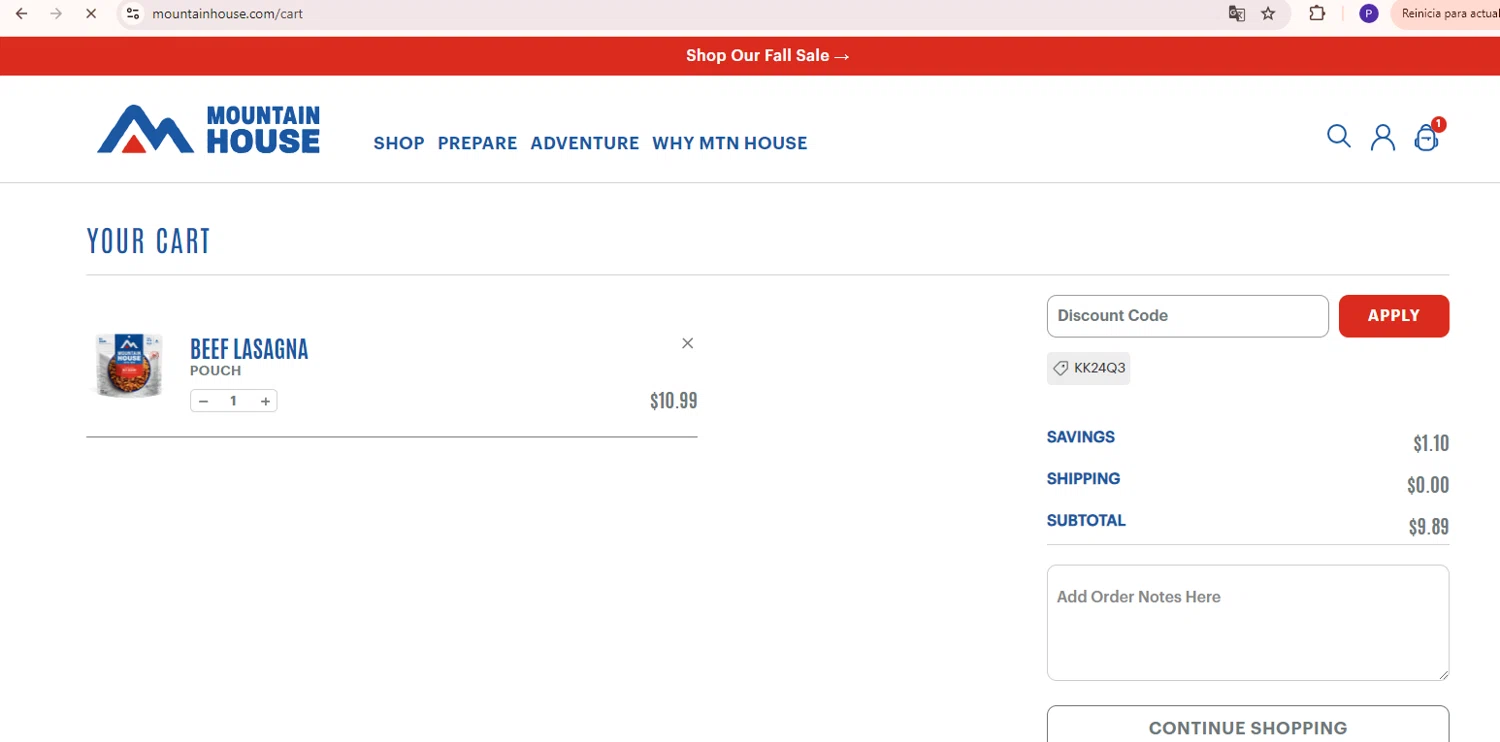This screenshot has height=742, width=1500.
Task: Increase quantity with the plus button
Action: coord(265,401)
